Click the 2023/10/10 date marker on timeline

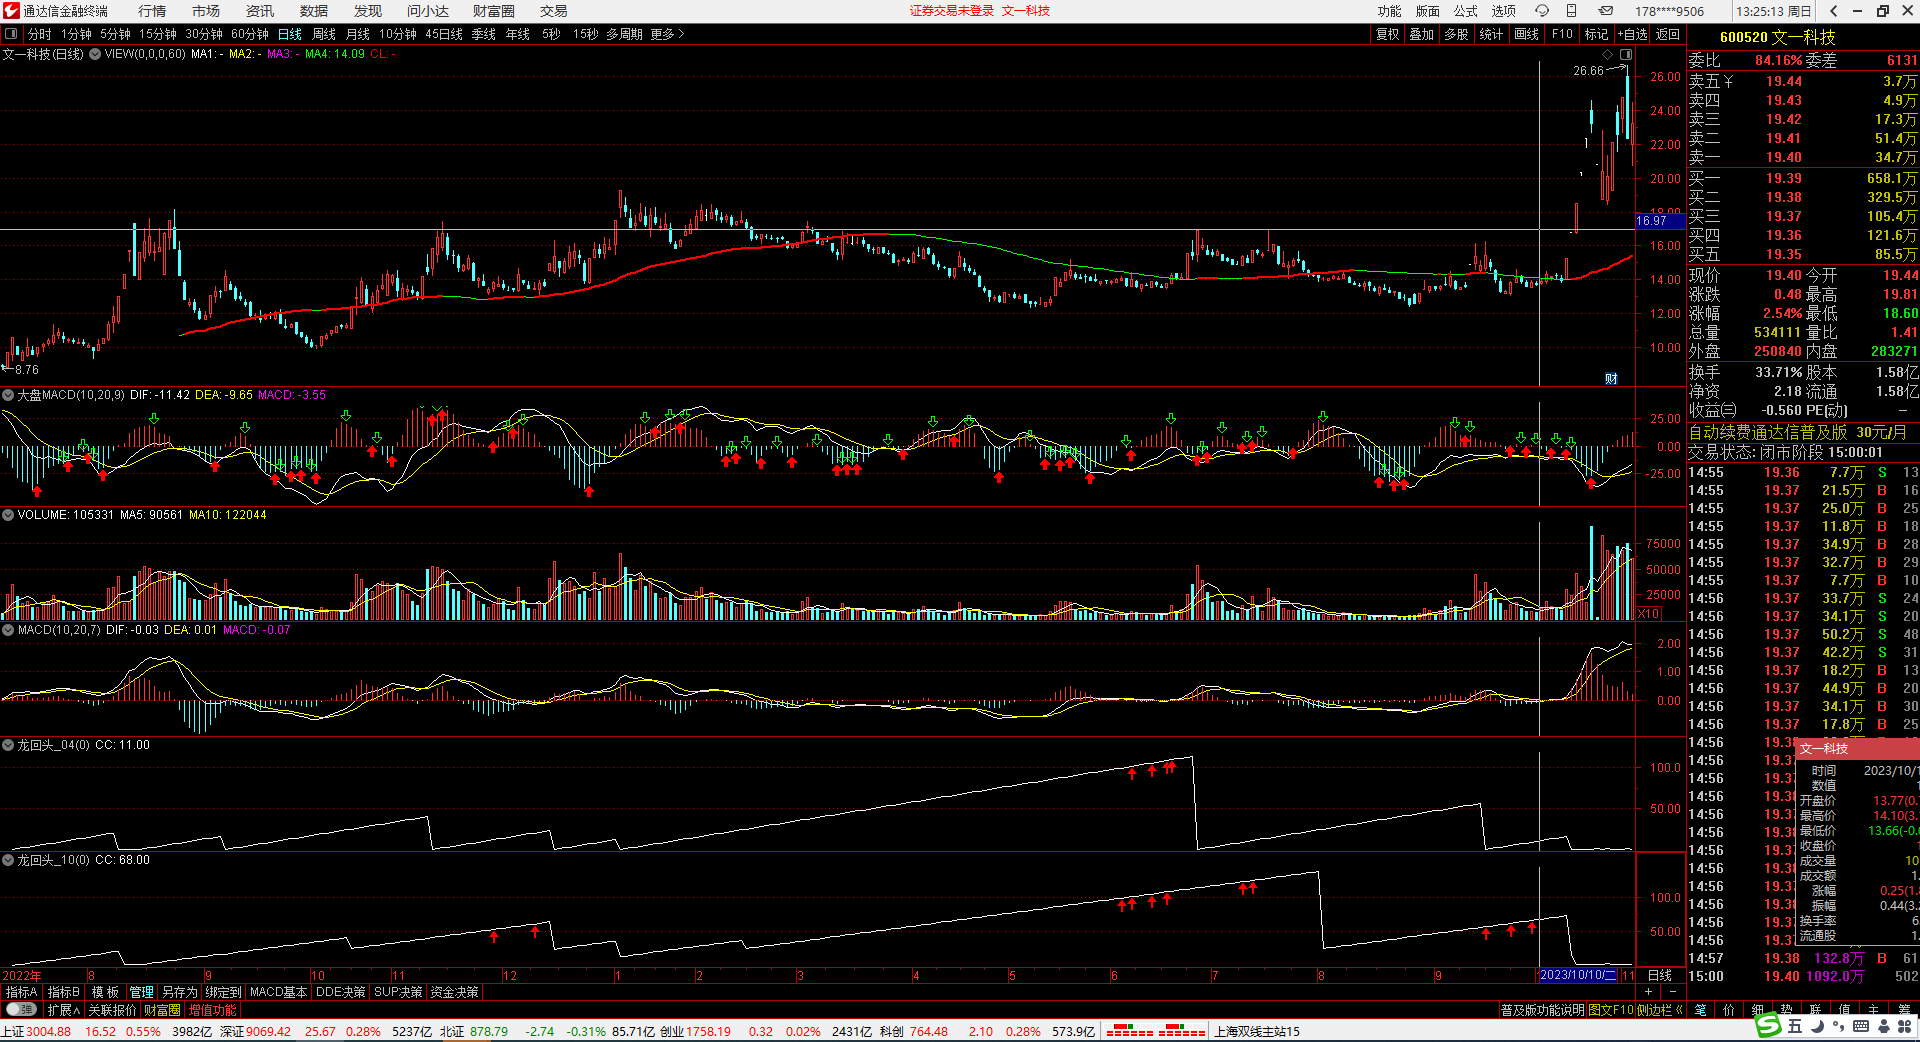coord(1577,975)
